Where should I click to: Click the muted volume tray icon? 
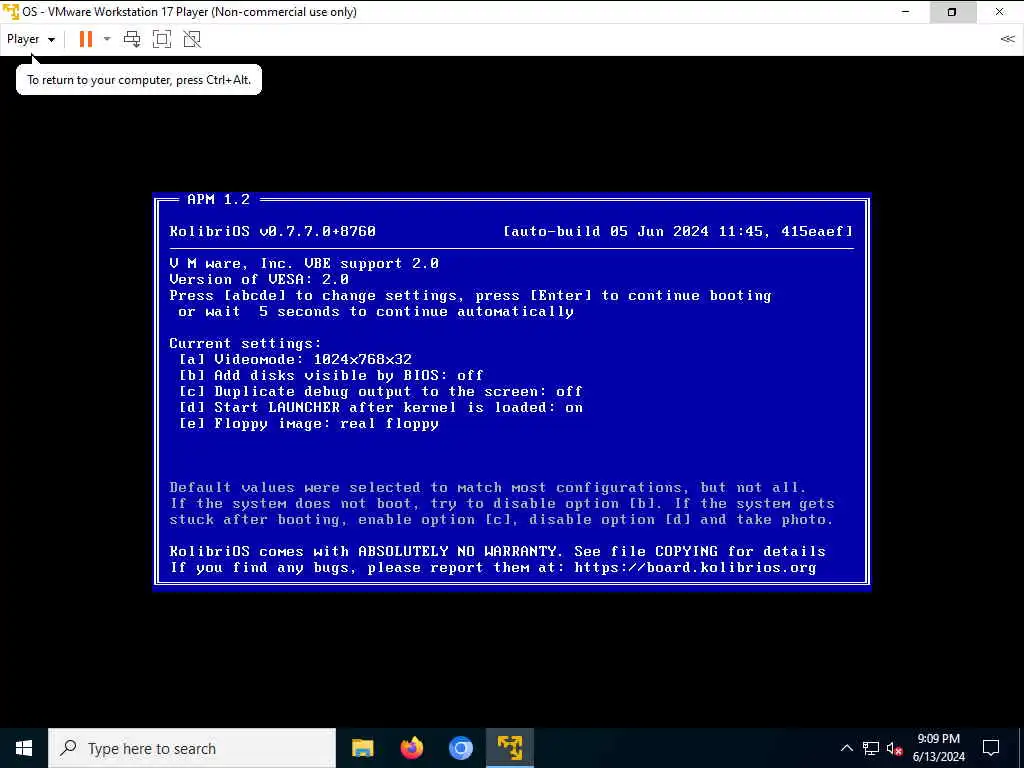(x=895, y=748)
